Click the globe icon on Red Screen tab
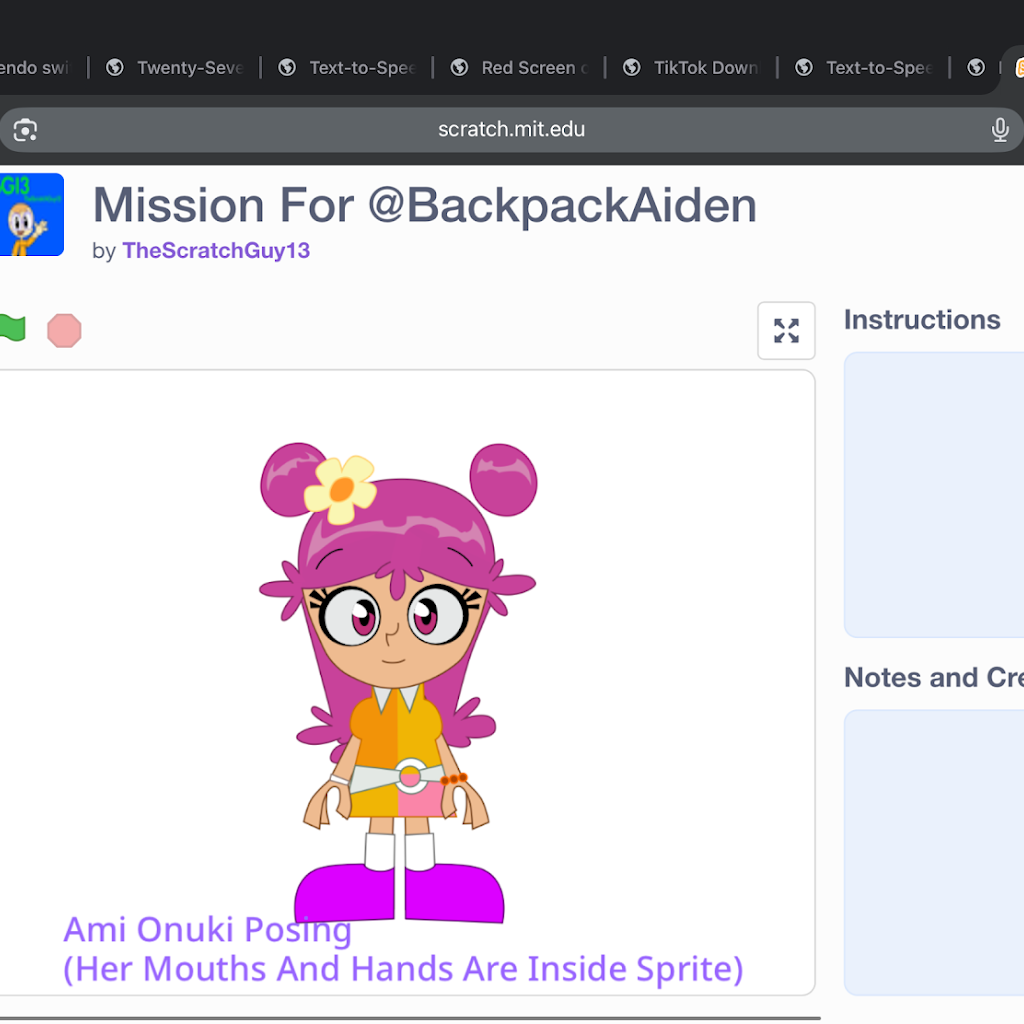This screenshot has width=1024, height=1024. [x=460, y=67]
